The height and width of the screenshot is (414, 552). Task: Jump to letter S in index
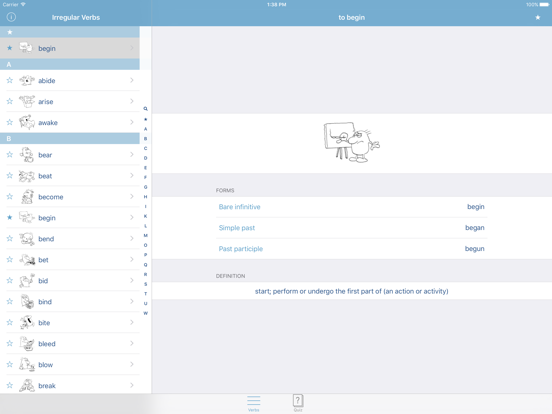(x=145, y=284)
